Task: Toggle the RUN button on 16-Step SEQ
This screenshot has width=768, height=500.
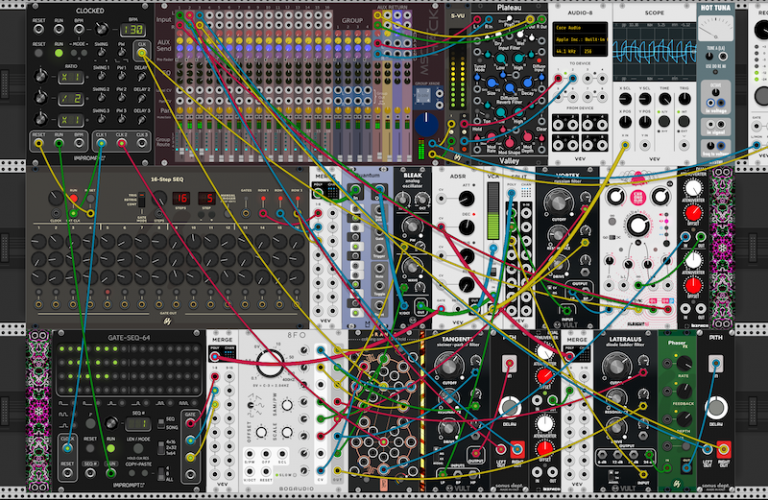Action: 73,198
